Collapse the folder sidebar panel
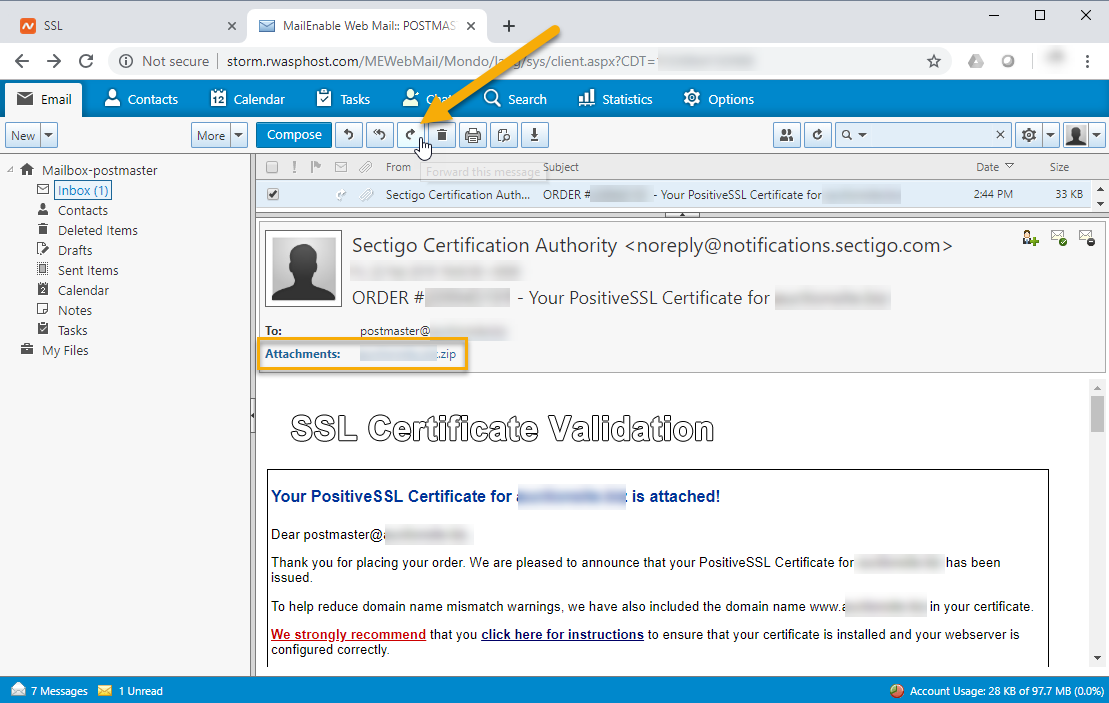Viewport: 1109px width, 703px height. [x=252, y=416]
